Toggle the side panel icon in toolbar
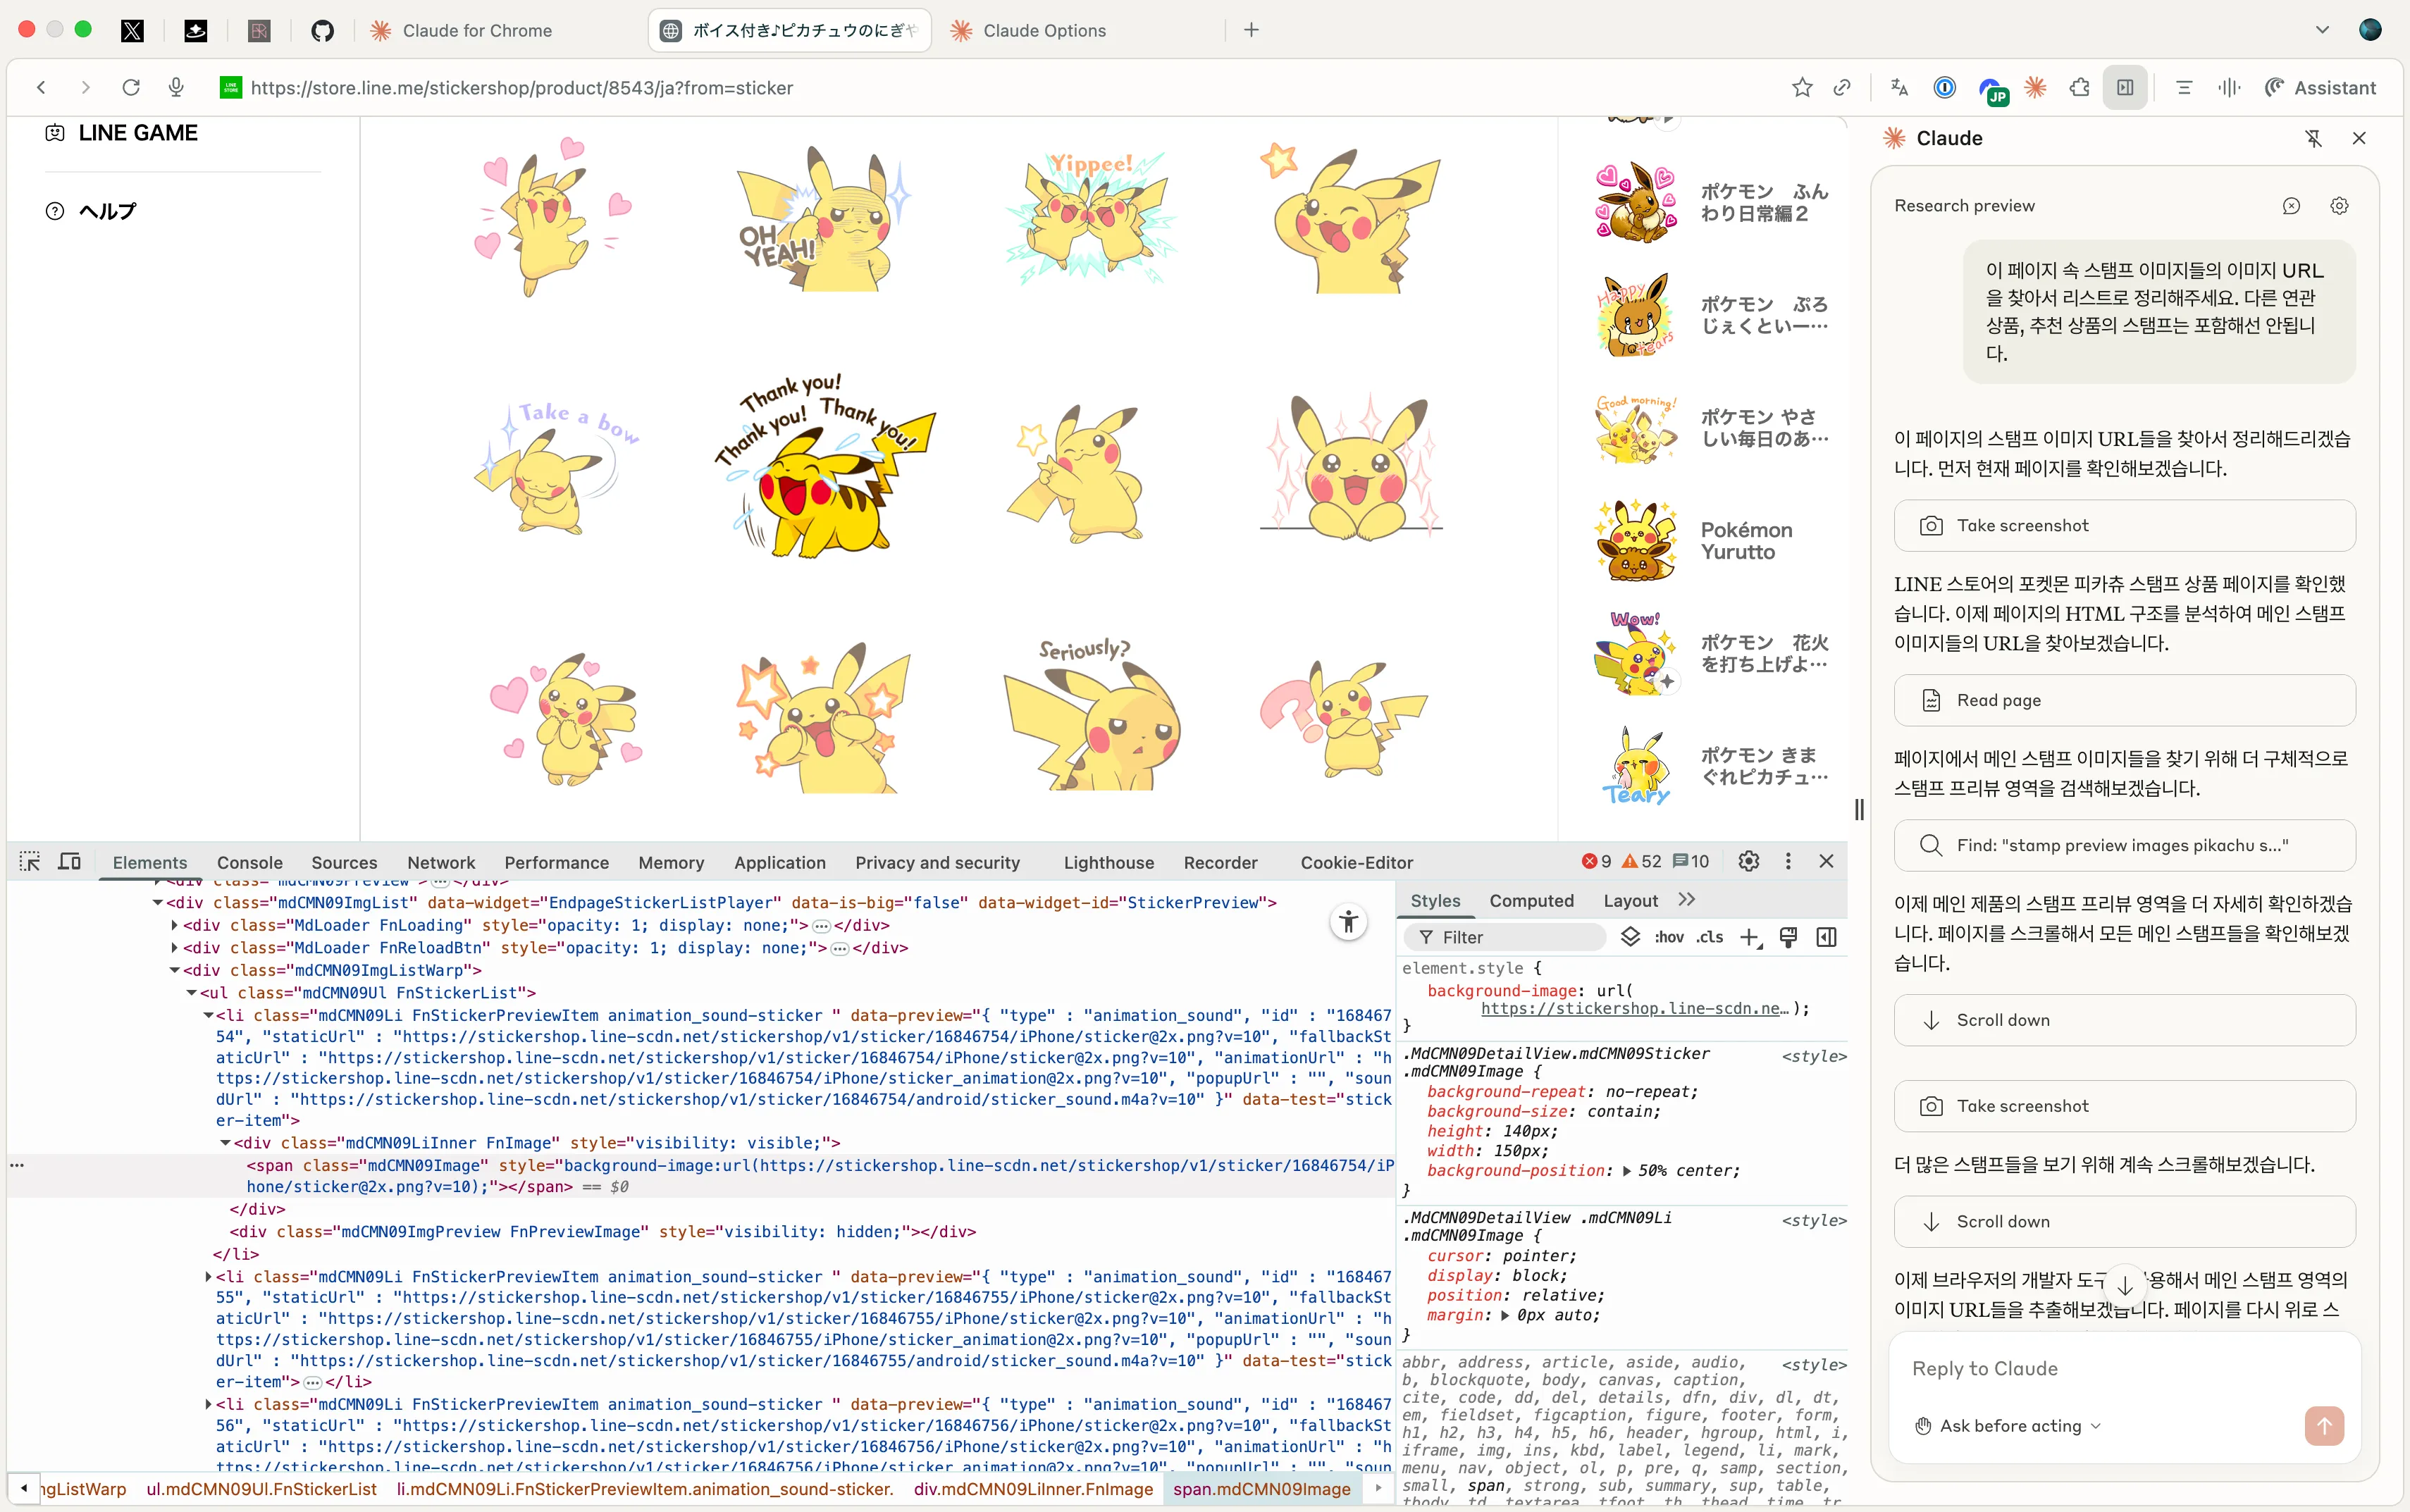The image size is (2410, 1512). click(x=2126, y=88)
